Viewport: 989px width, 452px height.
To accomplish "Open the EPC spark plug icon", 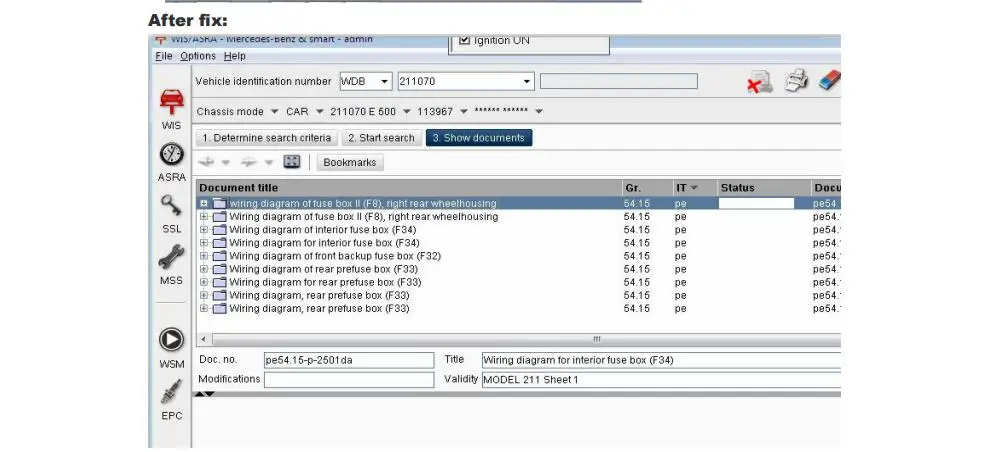I will [x=172, y=392].
